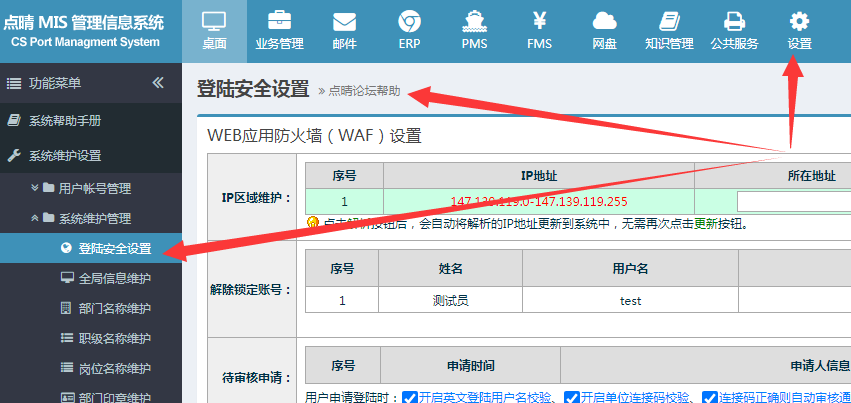Screen dimensions: 851x403
Task: Toggle 开启英文登陆用户名校验 checkbox
Action: pos(410,398)
